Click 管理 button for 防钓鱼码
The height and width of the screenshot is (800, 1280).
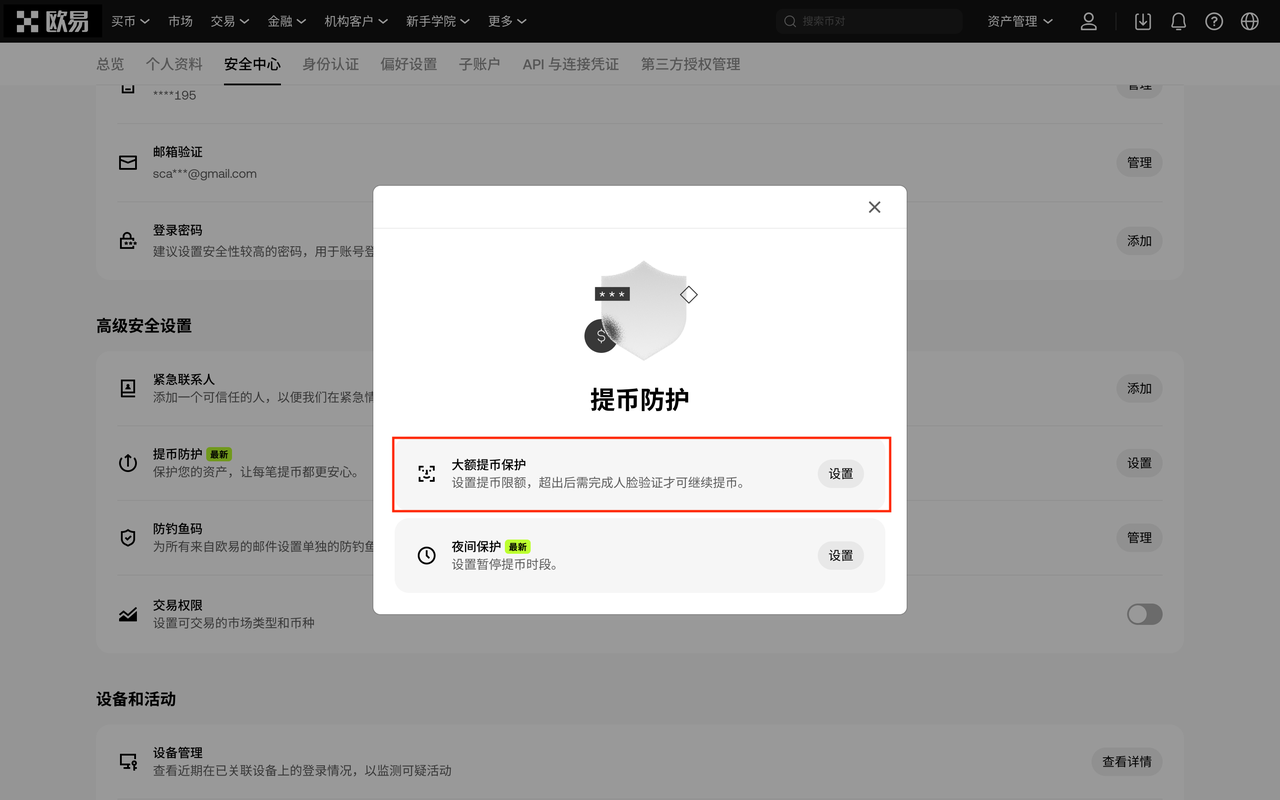pos(1139,537)
